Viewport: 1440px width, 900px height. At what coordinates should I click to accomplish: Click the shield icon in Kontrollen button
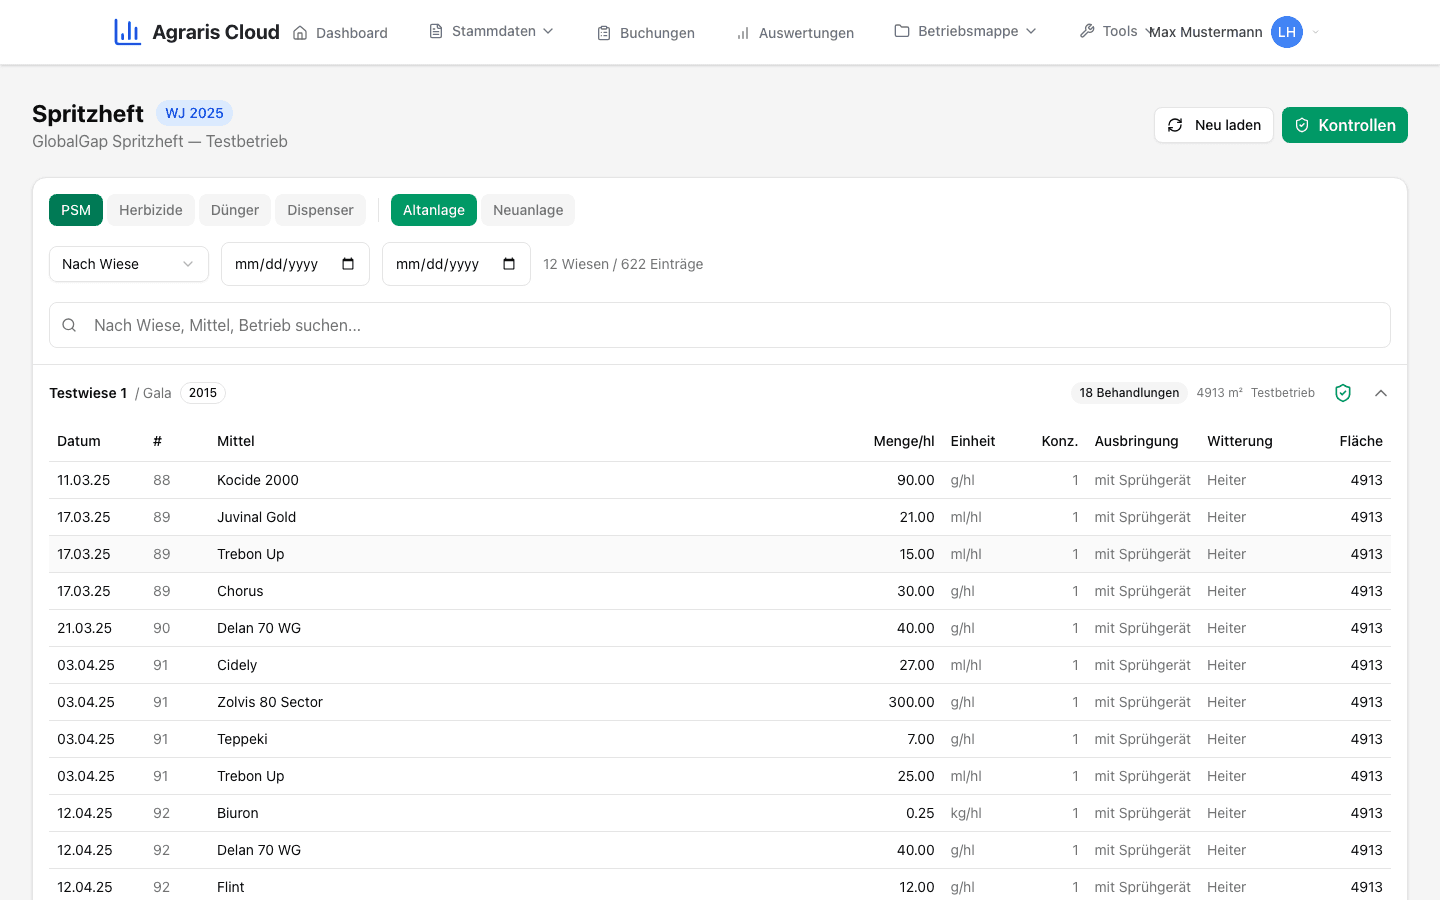coord(1302,125)
